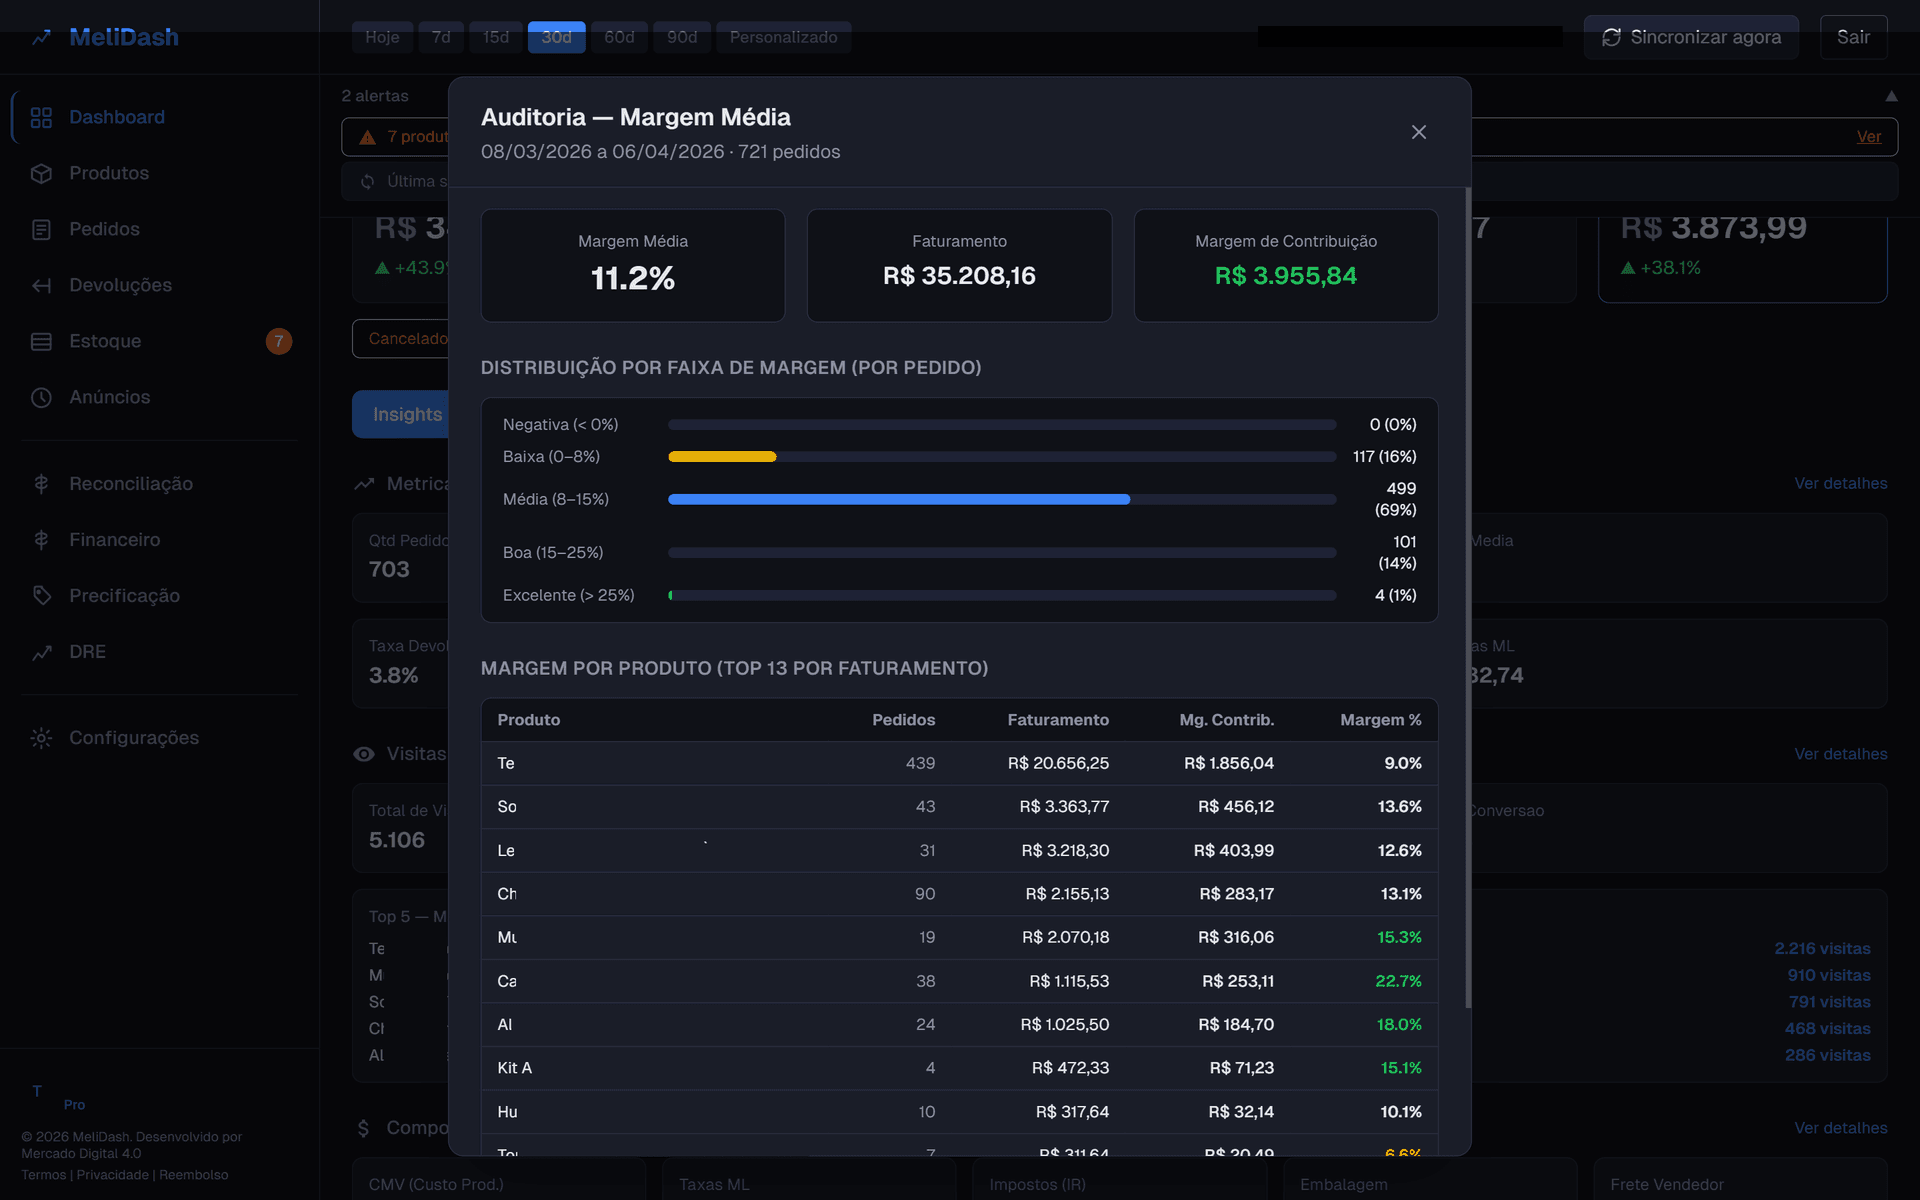This screenshot has width=1920, height=1200.
Task: Open the Personalizado date range selector
Action: [784, 37]
